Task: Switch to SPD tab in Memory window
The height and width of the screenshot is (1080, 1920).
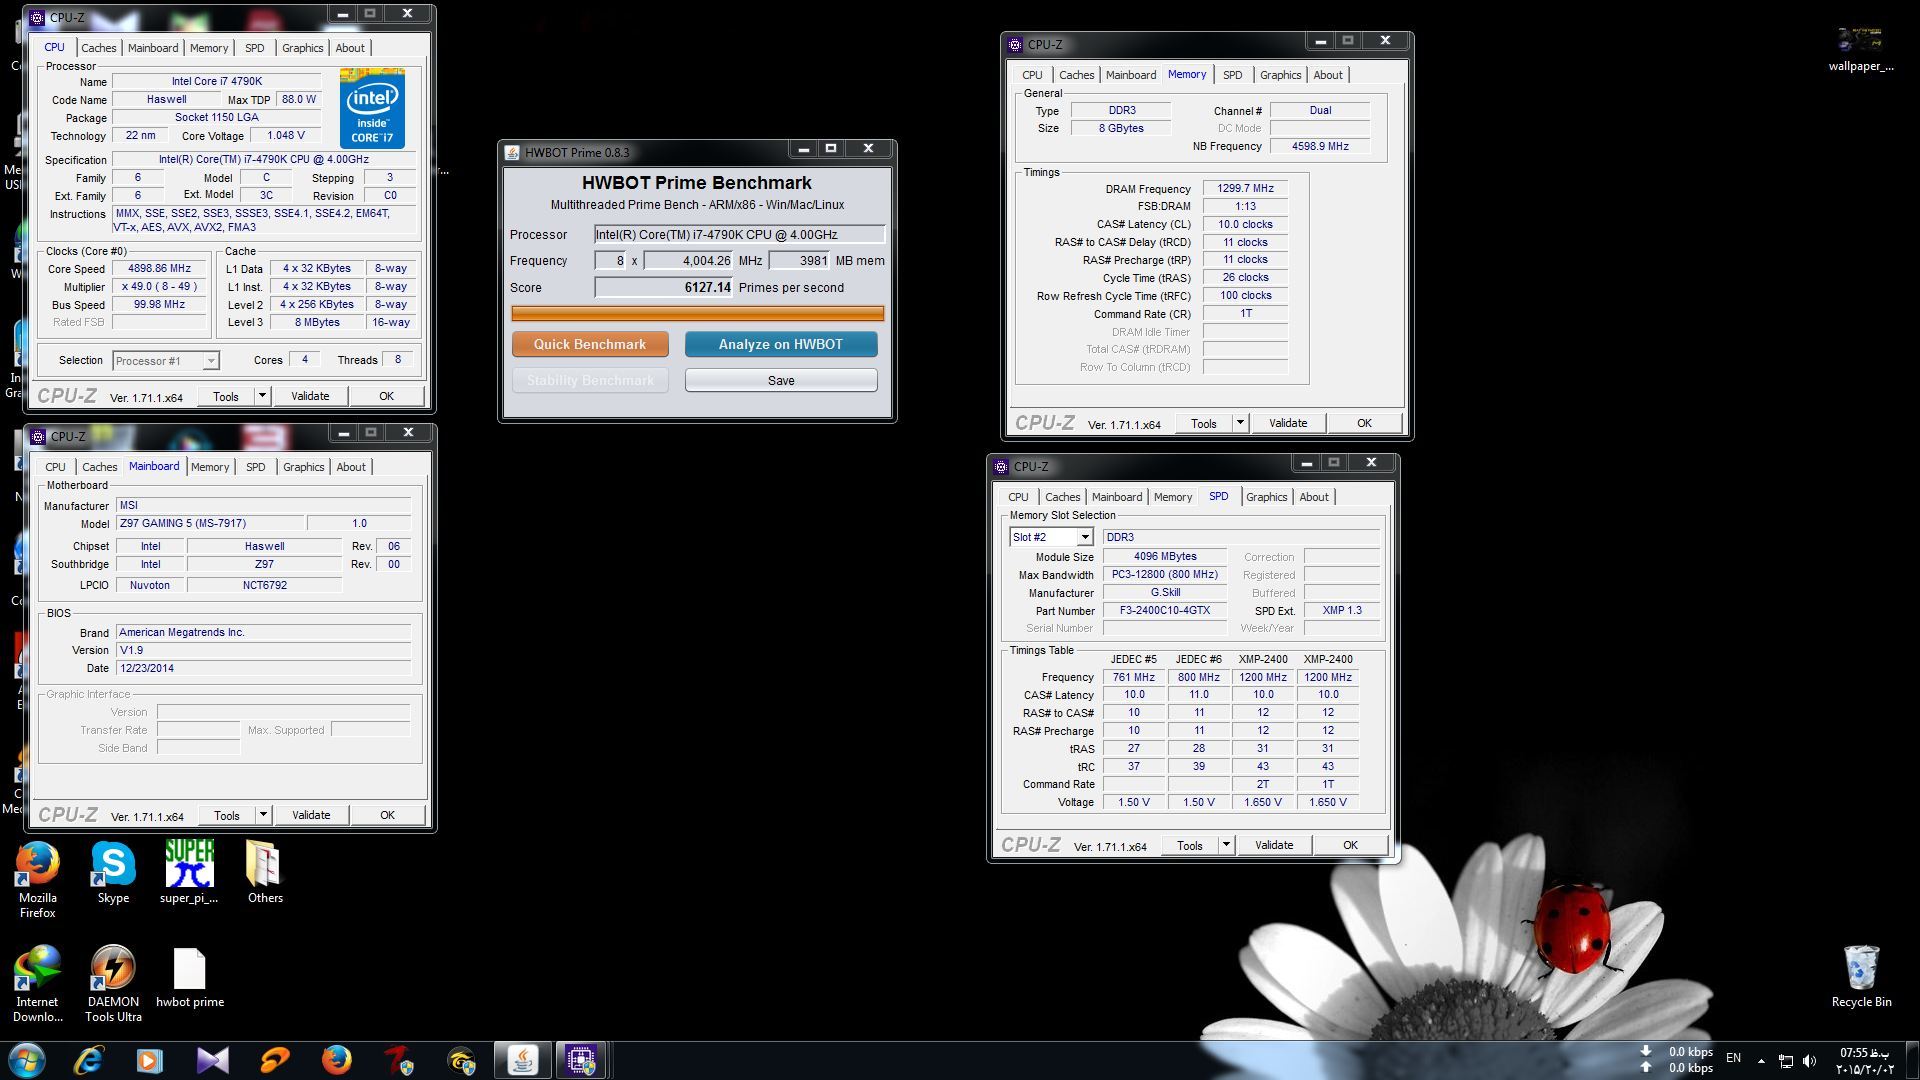Action: coord(1232,75)
